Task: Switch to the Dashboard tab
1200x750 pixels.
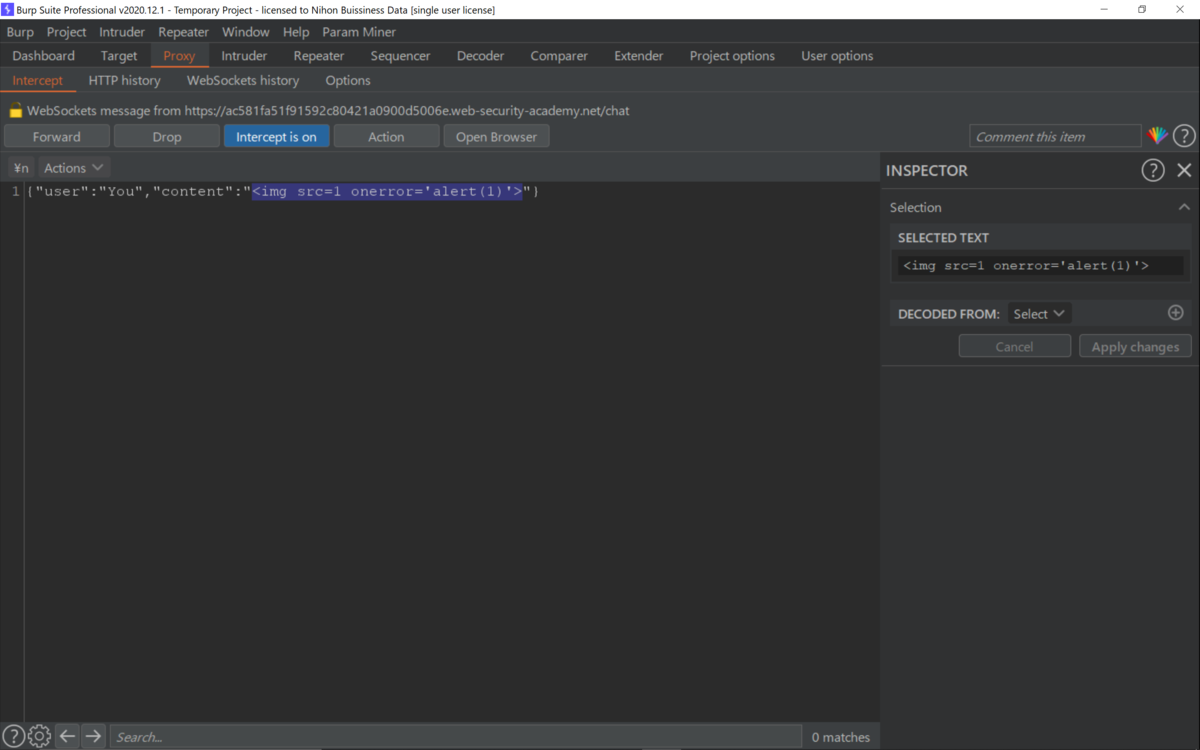Action: 44,56
